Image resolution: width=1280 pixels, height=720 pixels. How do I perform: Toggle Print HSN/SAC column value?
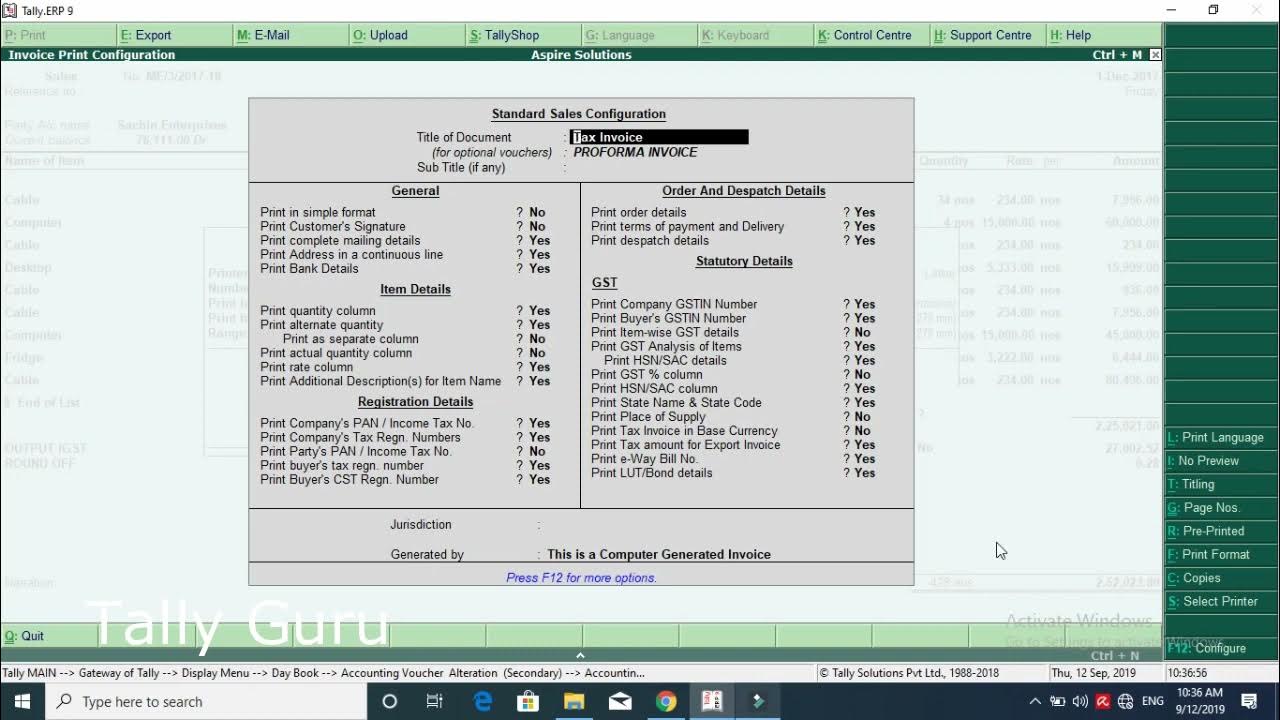[865, 388]
